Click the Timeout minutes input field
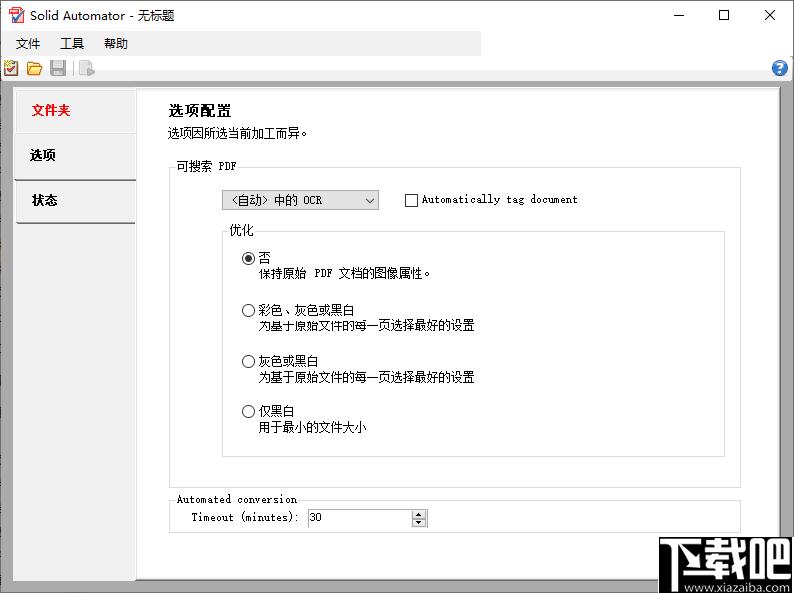 (360, 518)
